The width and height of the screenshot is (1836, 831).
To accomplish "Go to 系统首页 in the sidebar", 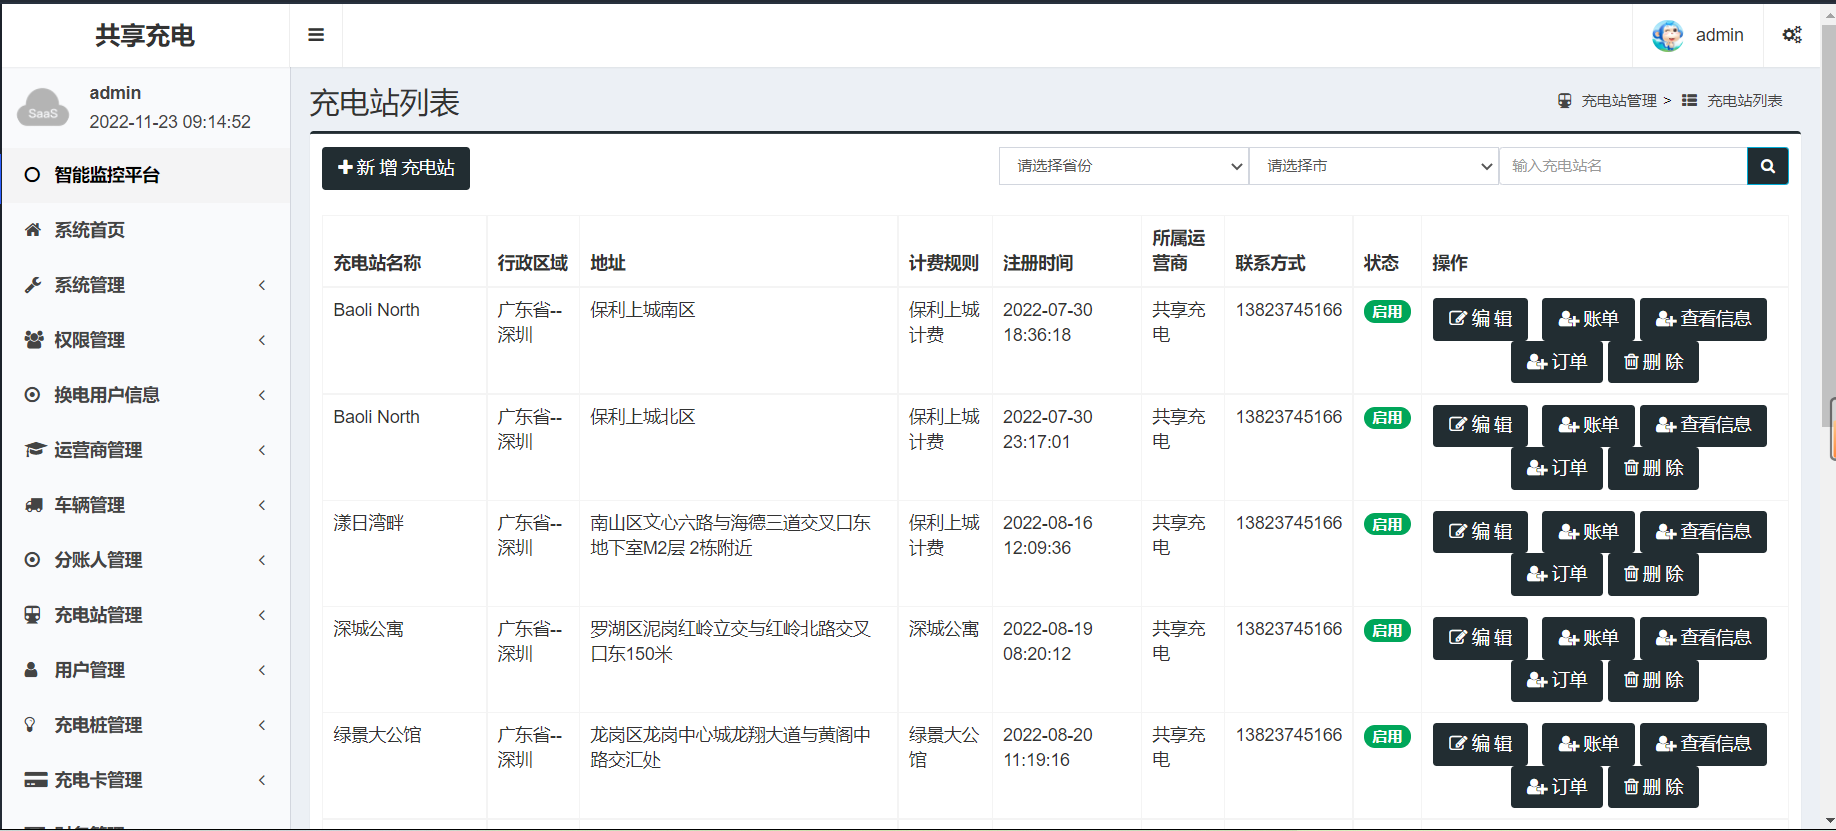I will click(146, 230).
